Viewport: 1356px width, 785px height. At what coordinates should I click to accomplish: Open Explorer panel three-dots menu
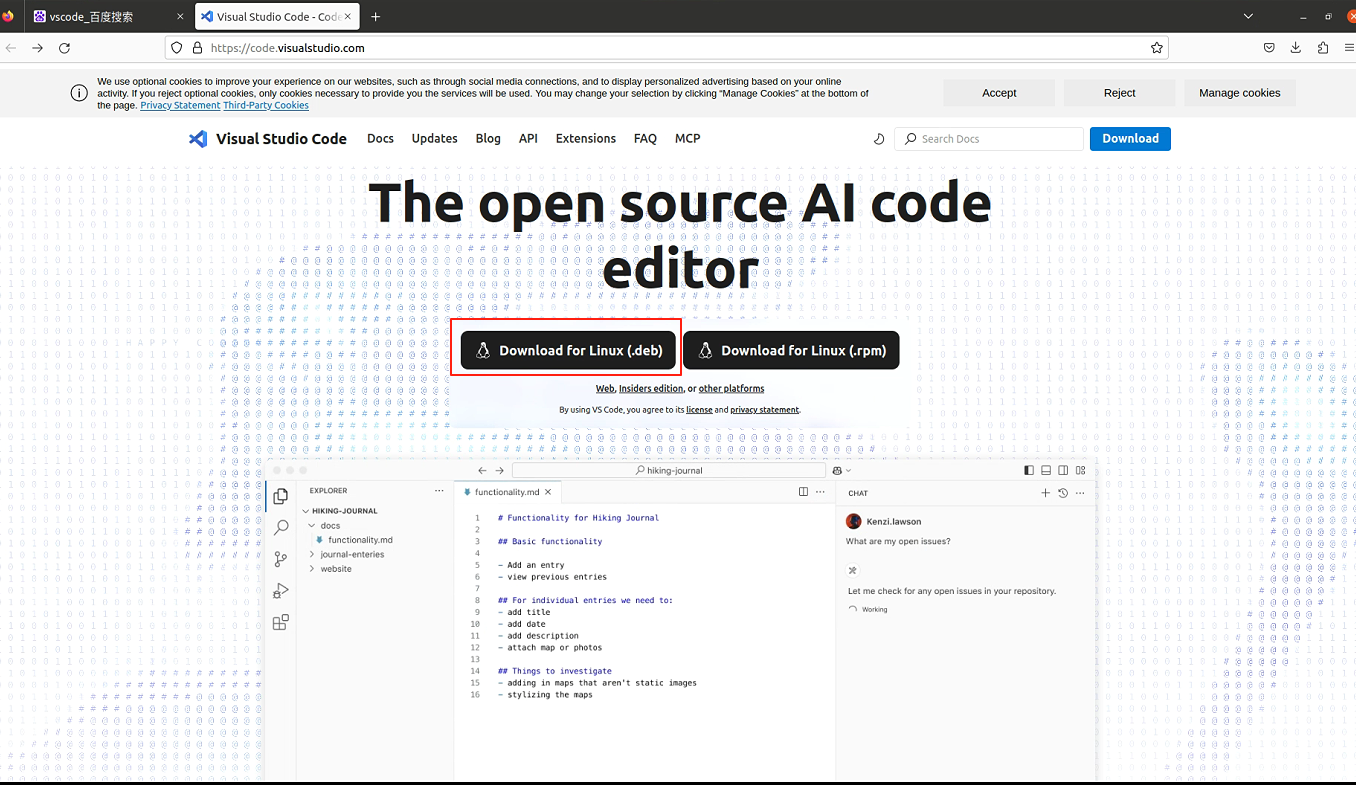click(x=439, y=491)
